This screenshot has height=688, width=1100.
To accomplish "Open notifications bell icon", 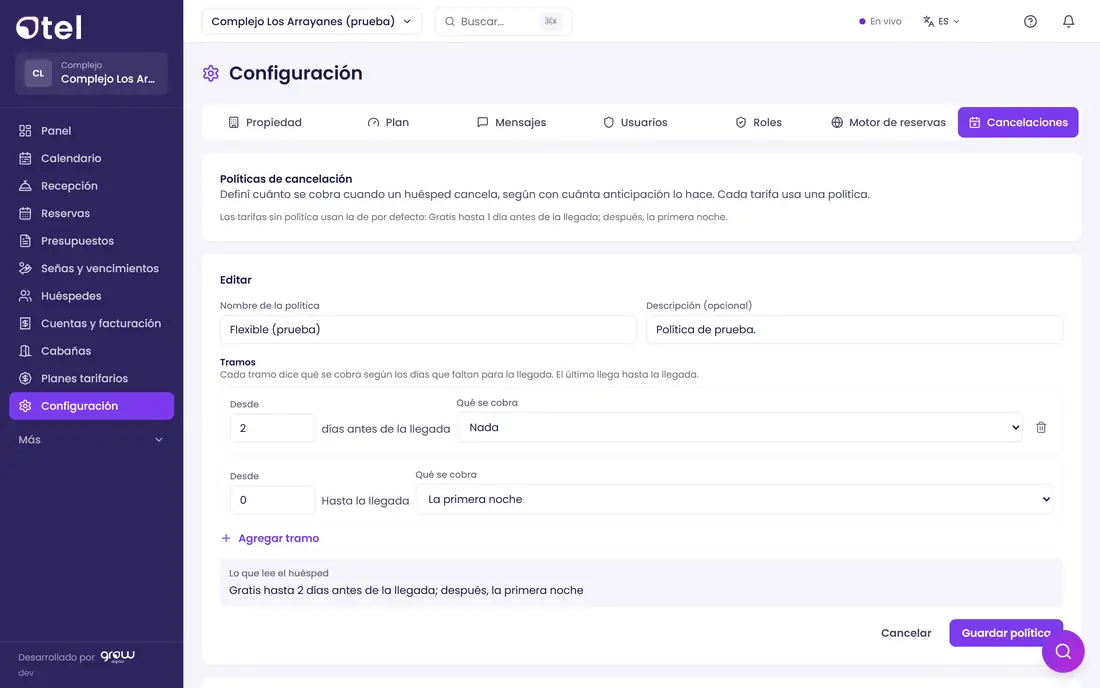I will pos(1068,21).
